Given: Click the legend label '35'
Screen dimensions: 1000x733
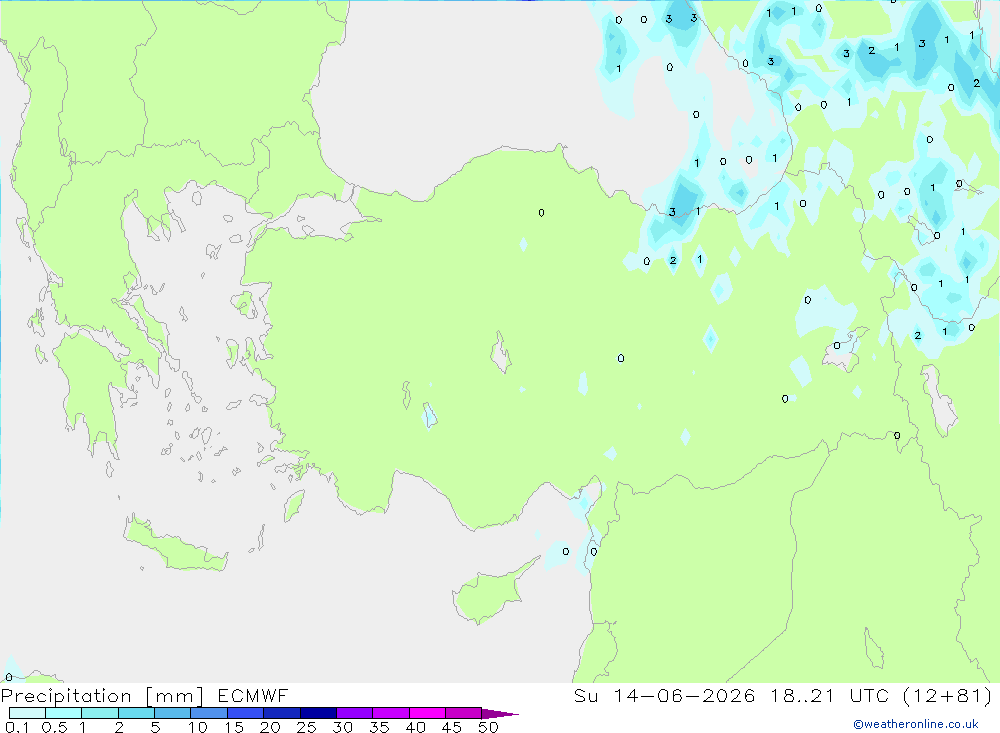Looking at the screenshot, I should pyautogui.click(x=379, y=727).
